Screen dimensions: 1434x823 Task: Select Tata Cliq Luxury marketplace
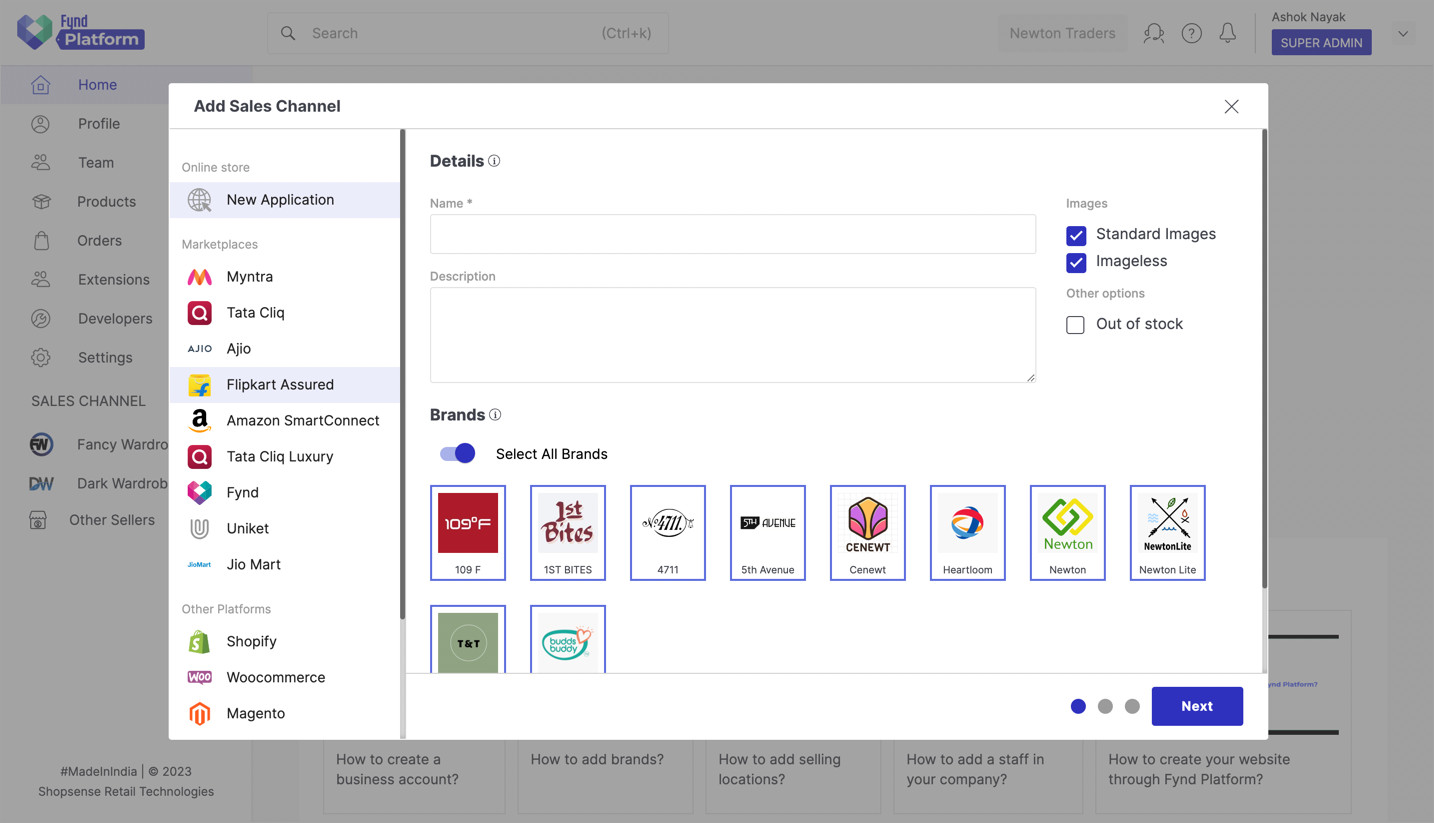285,457
